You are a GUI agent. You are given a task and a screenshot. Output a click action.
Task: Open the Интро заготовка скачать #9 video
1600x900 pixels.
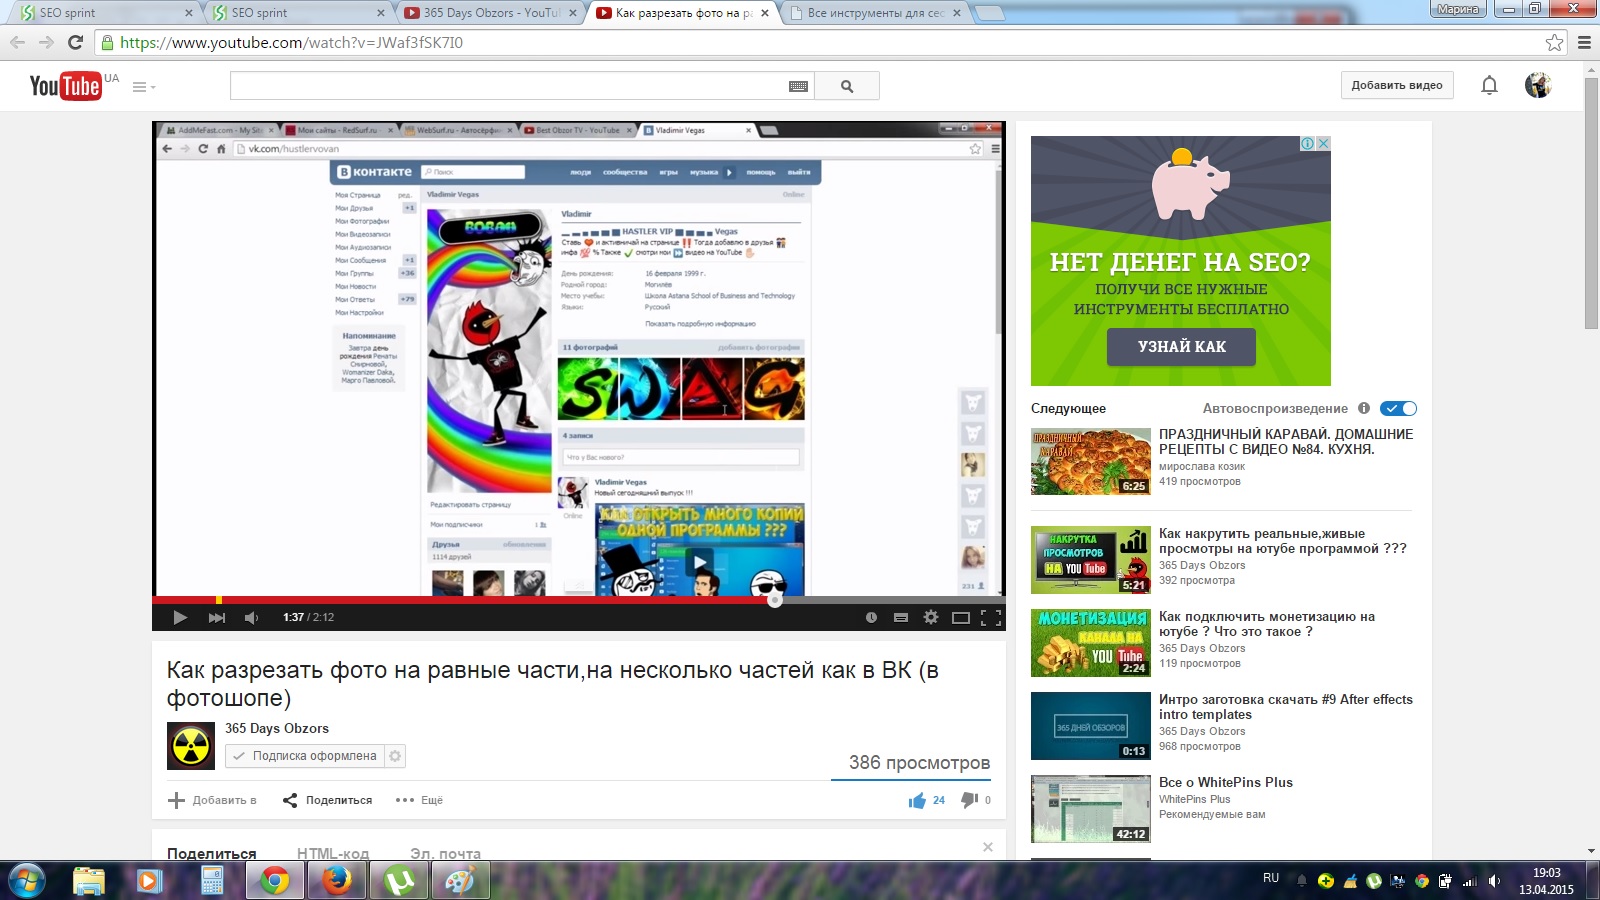[x=1286, y=707]
